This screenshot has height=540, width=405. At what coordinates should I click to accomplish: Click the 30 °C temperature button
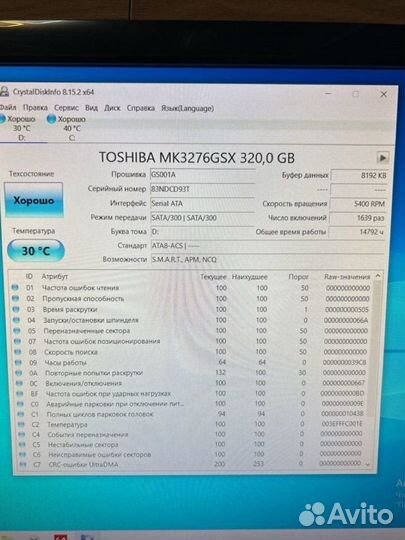click(36, 251)
